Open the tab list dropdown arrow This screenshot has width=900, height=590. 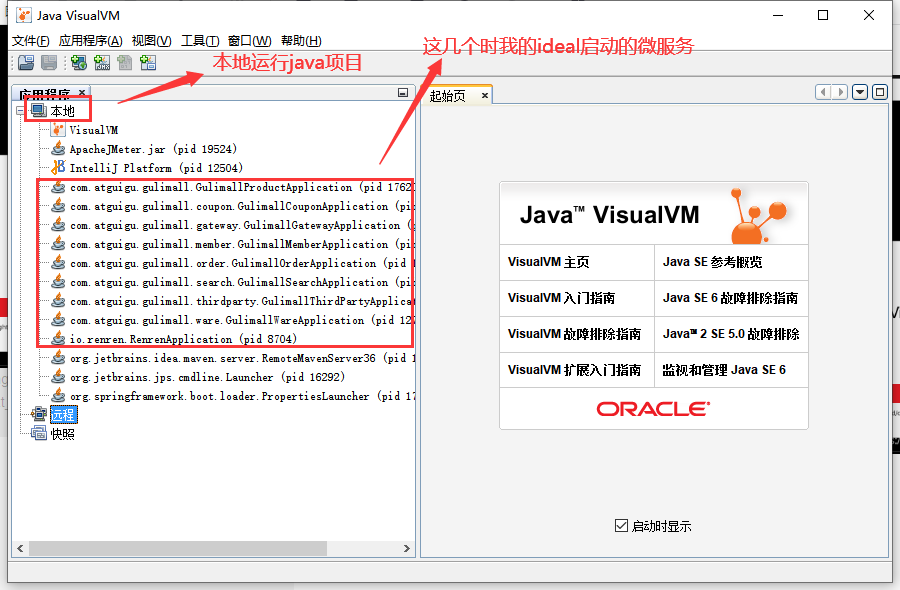pyautogui.click(x=861, y=92)
